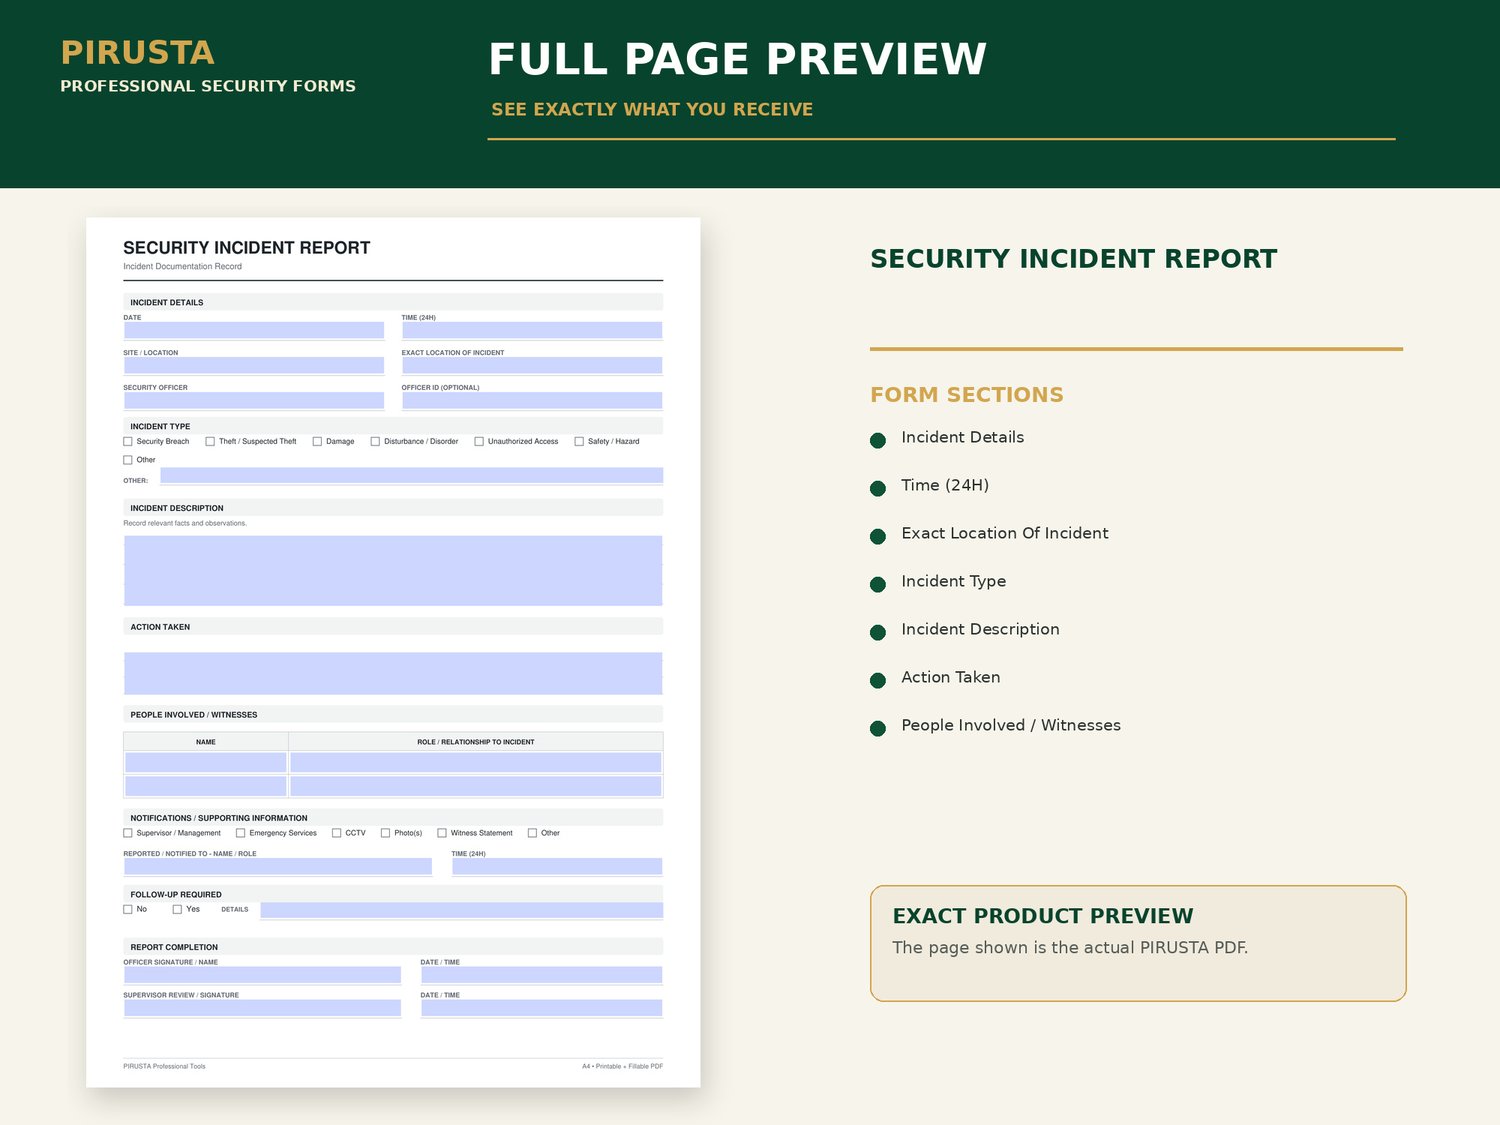Image resolution: width=1500 pixels, height=1125 pixels.
Task: Click the Officer Signature / Name field
Action: click(x=262, y=975)
